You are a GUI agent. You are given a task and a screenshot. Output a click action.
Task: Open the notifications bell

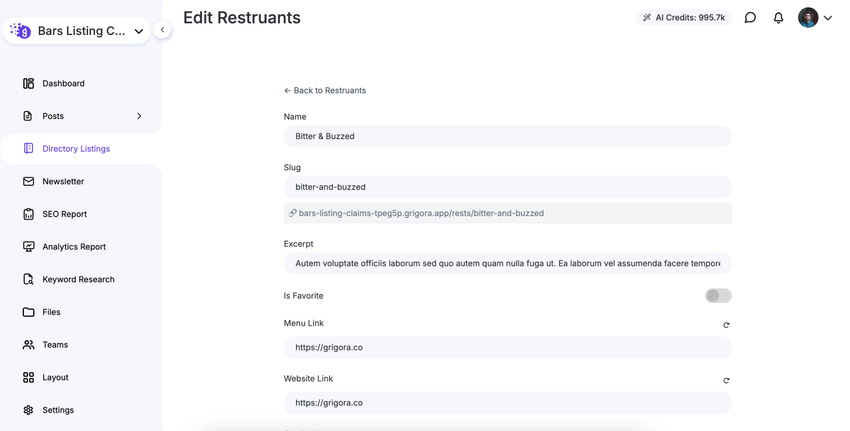tap(778, 18)
